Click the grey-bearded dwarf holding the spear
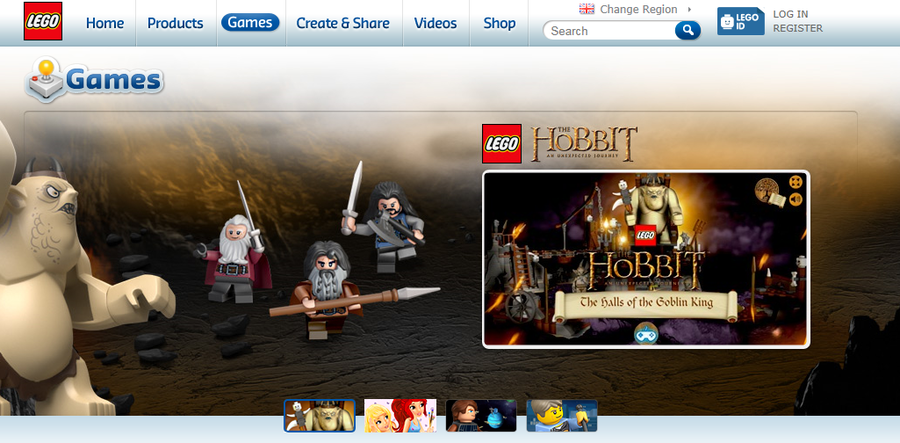900x443 pixels. click(x=326, y=290)
